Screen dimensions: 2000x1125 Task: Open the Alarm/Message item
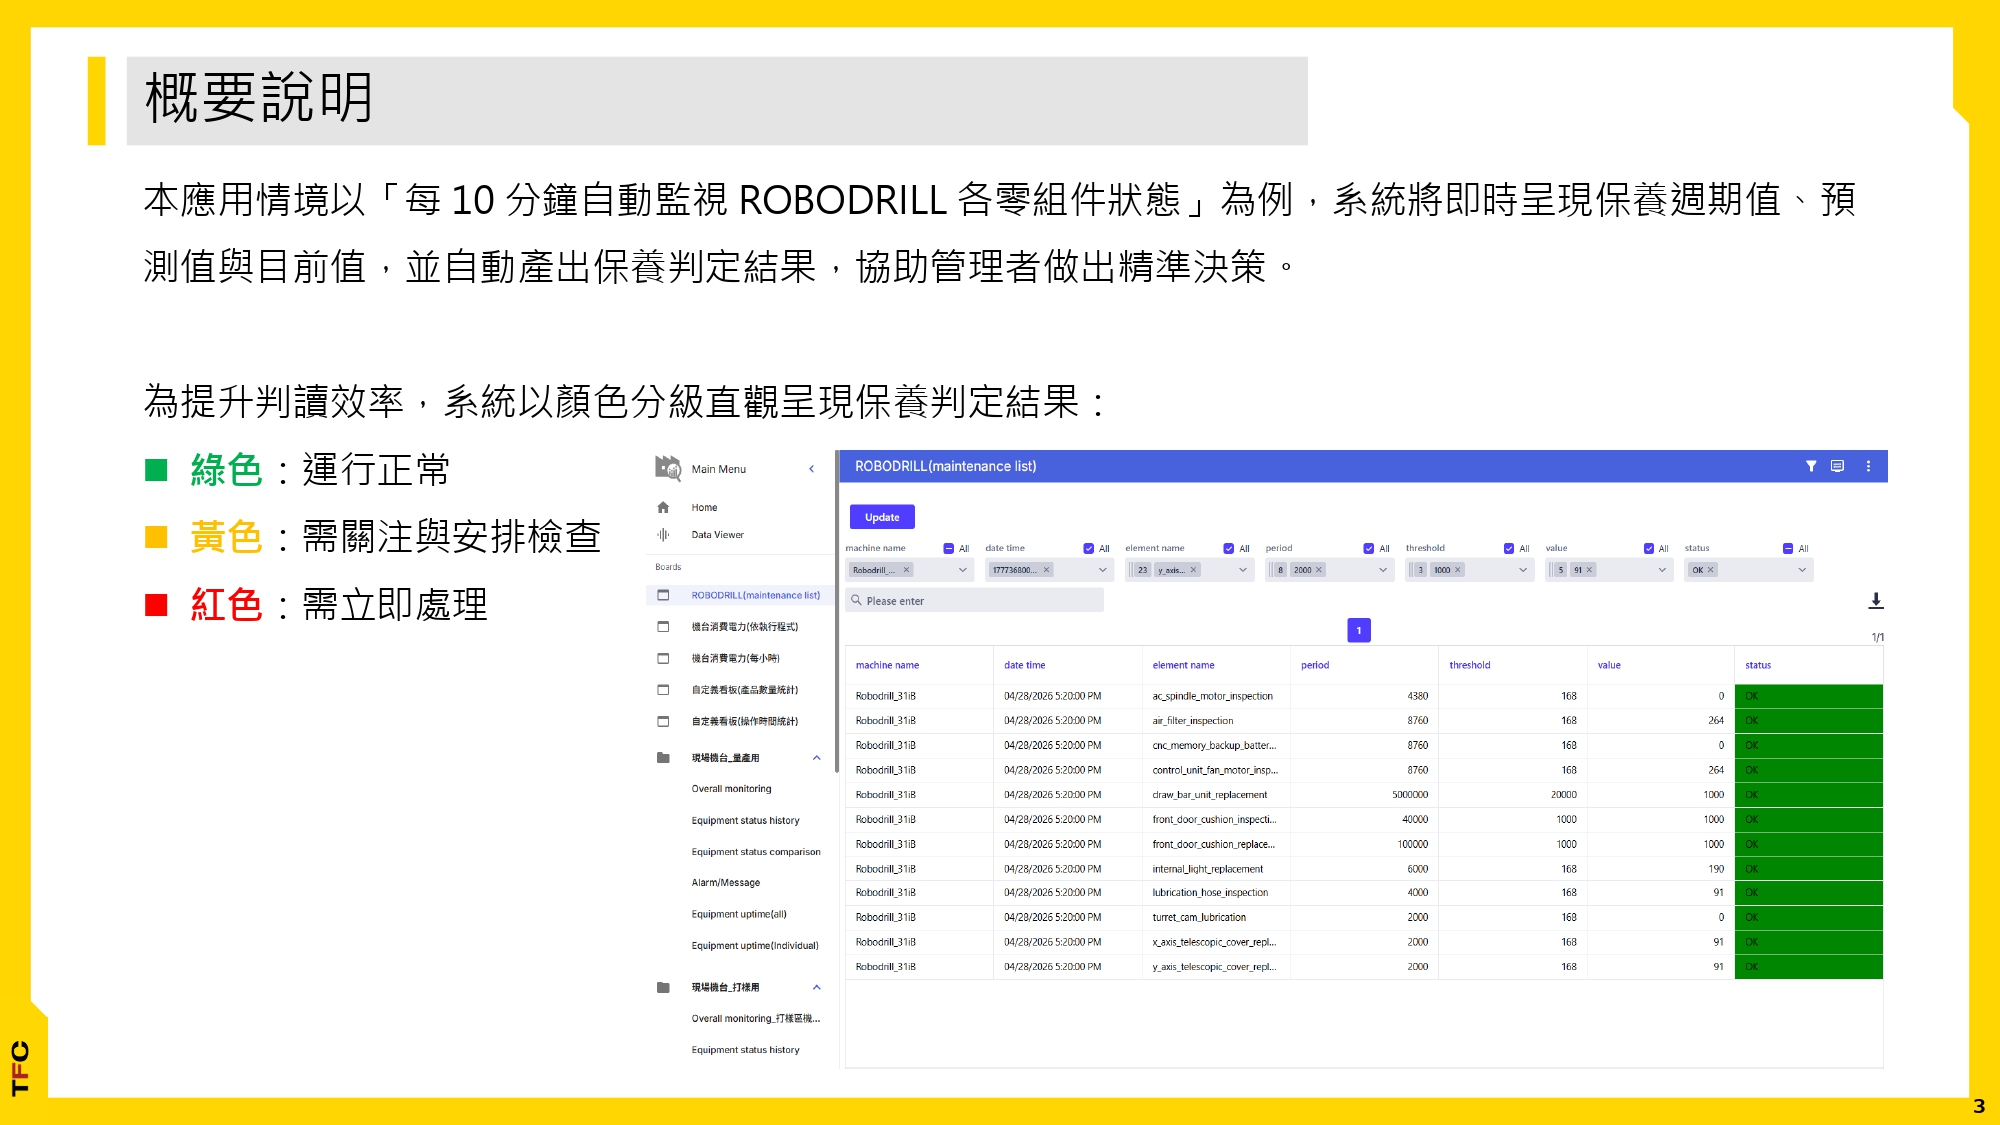(x=726, y=883)
